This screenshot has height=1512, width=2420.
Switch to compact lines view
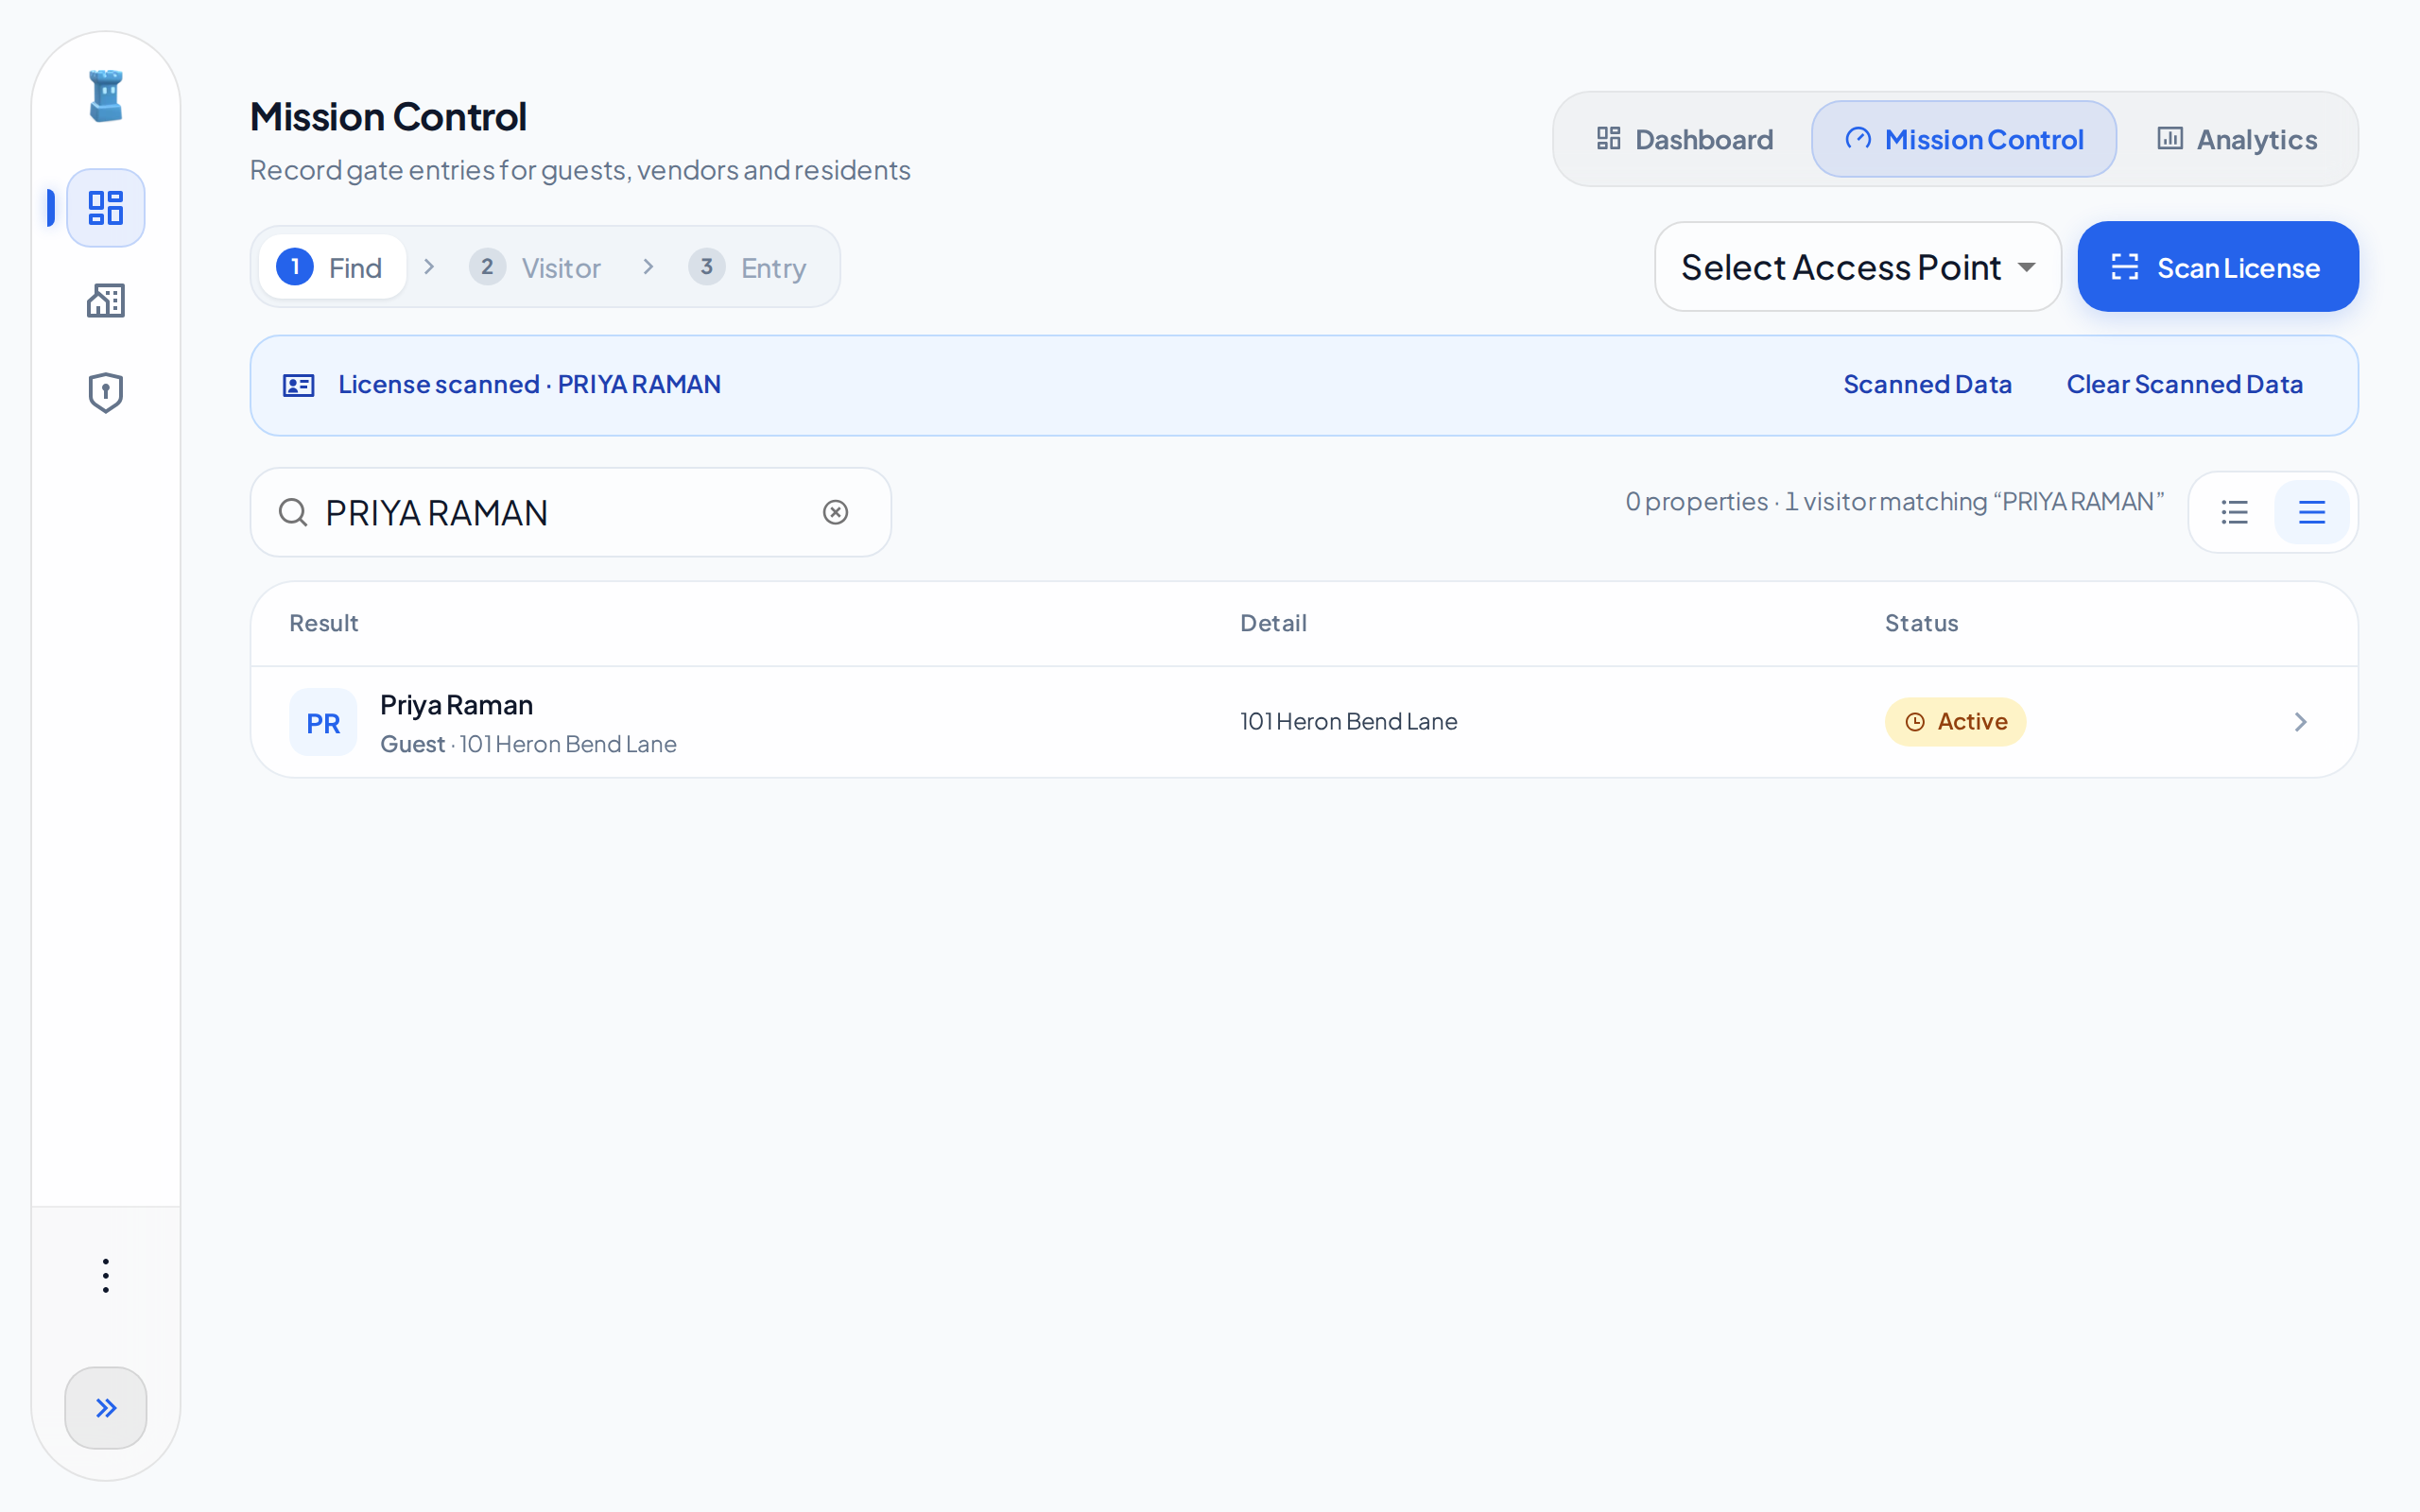(x=2312, y=513)
